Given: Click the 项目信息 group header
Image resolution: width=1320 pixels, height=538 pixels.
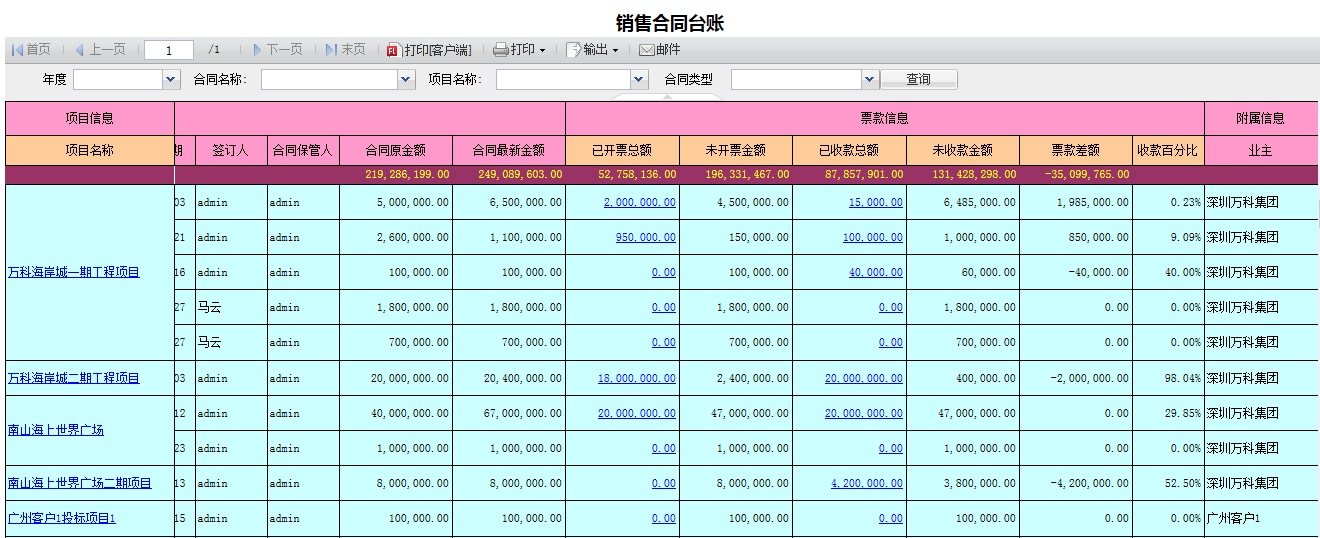Looking at the screenshot, I should pos(90,118).
